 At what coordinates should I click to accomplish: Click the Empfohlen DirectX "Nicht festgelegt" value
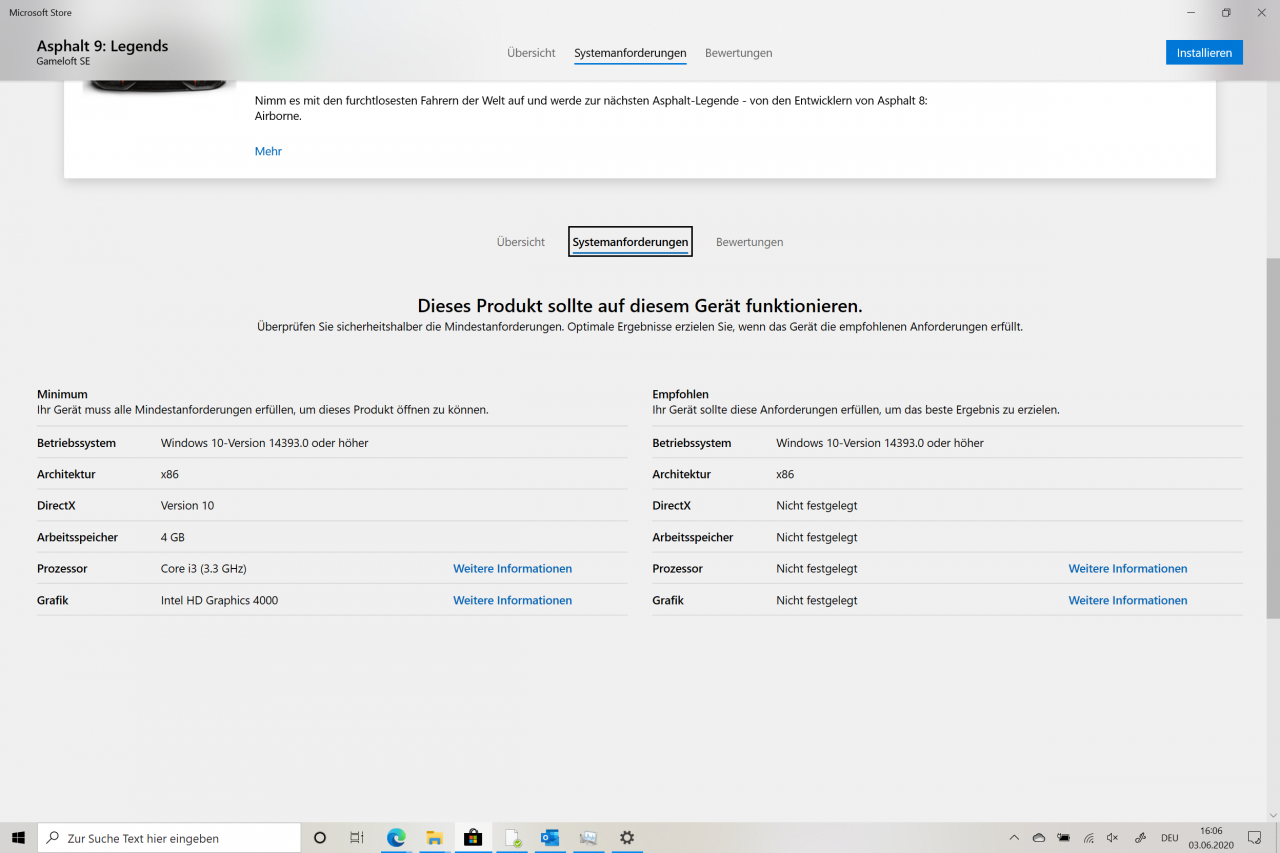[817, 506]
